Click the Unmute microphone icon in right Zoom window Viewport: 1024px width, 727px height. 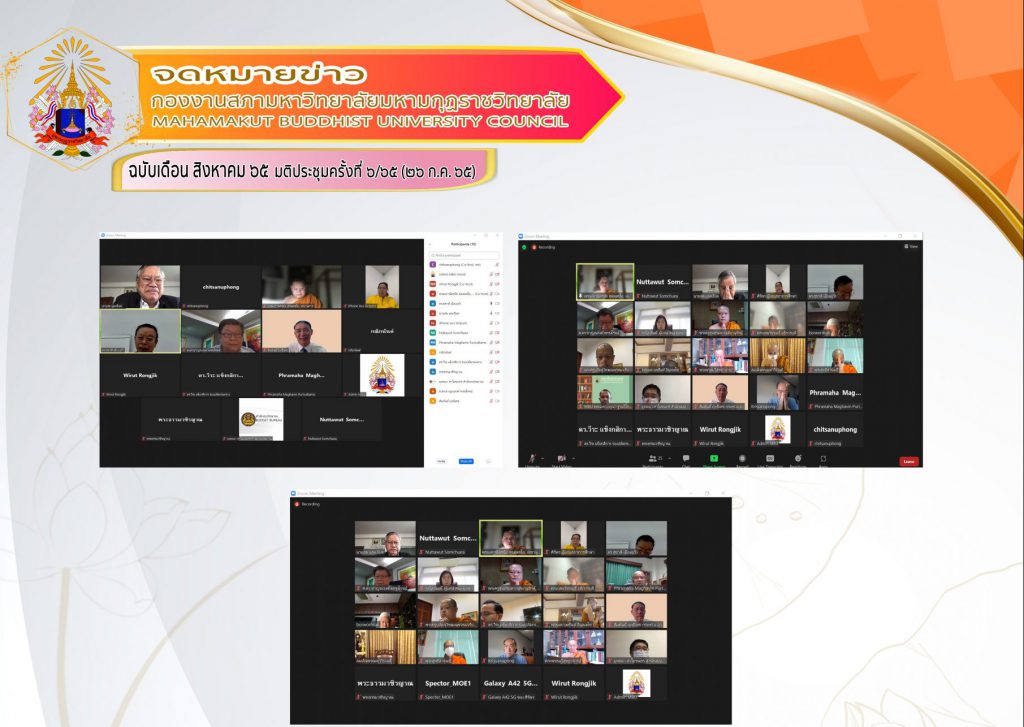pos(532,458)
